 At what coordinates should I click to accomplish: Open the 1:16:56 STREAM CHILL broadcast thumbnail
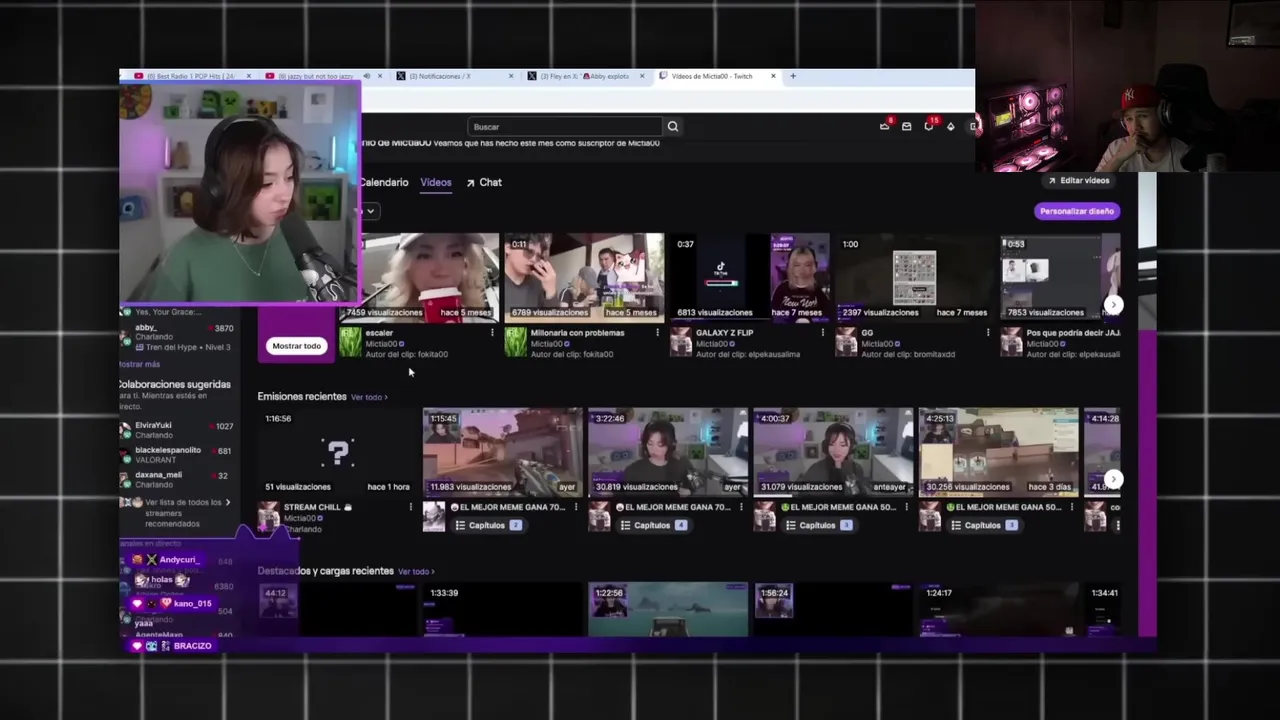pos(337,452)
